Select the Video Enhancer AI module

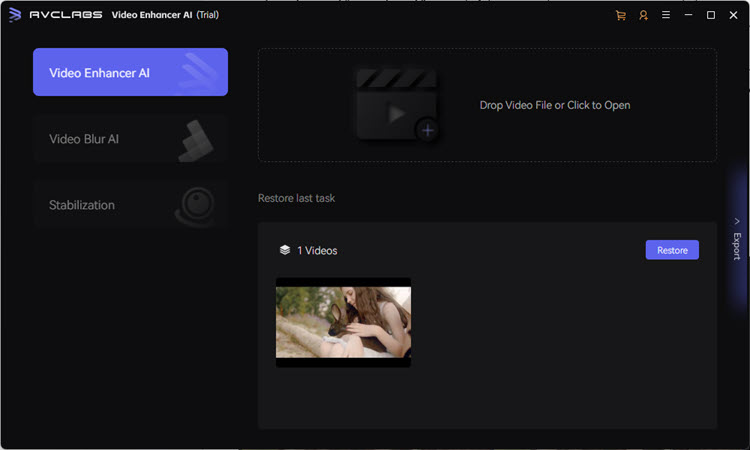click(130, 72)
